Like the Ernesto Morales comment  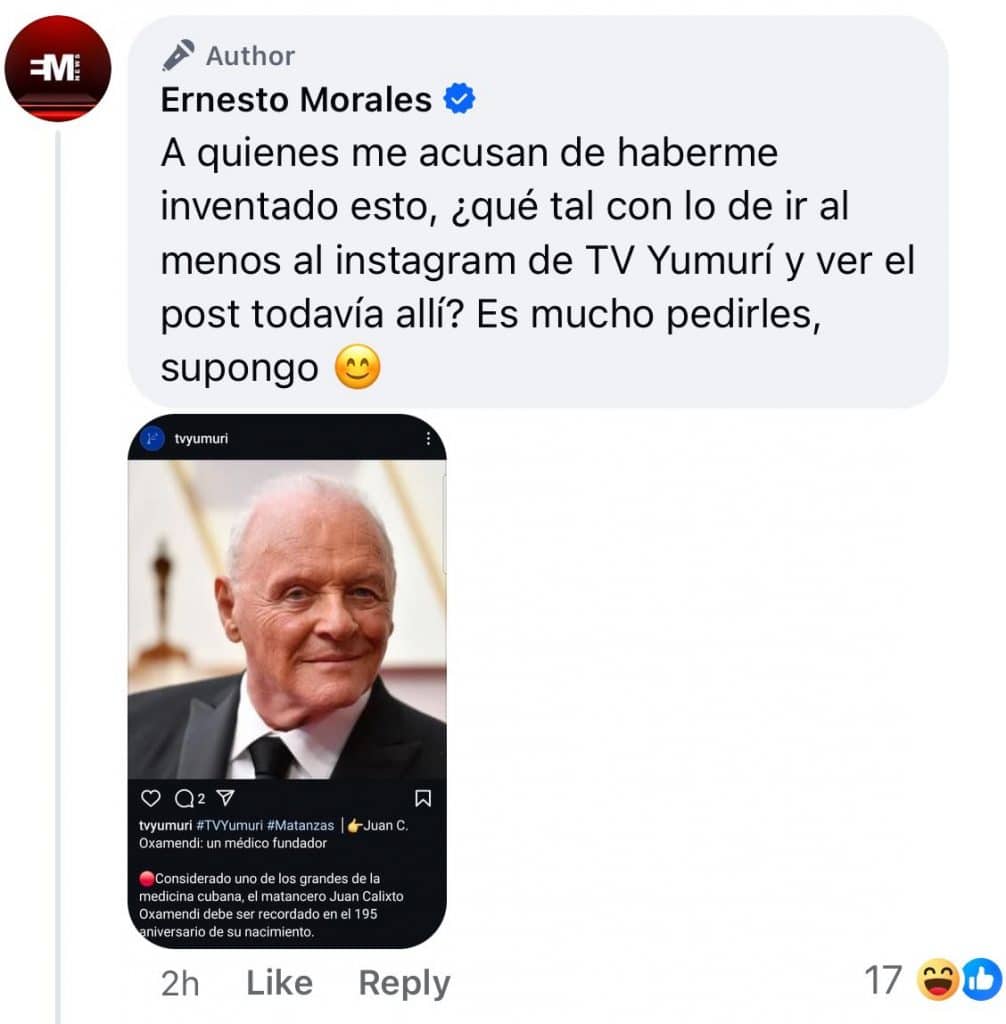[x=280, y=982]
